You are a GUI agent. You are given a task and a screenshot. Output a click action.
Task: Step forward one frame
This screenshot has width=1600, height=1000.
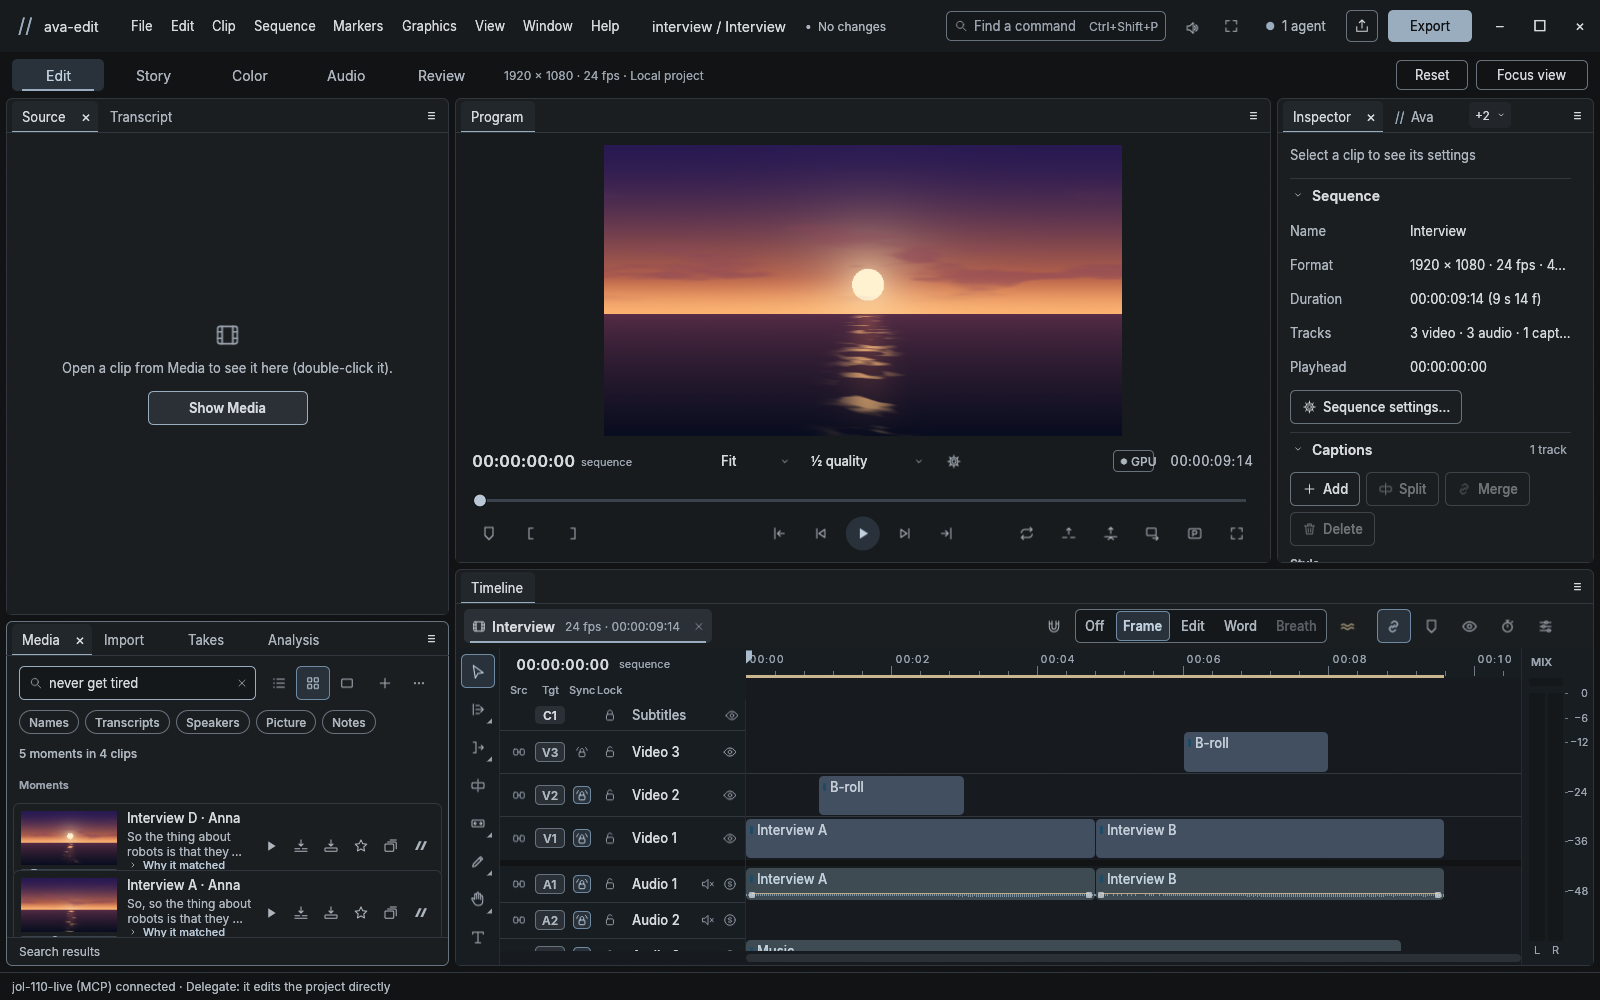[x=905, y=534]
